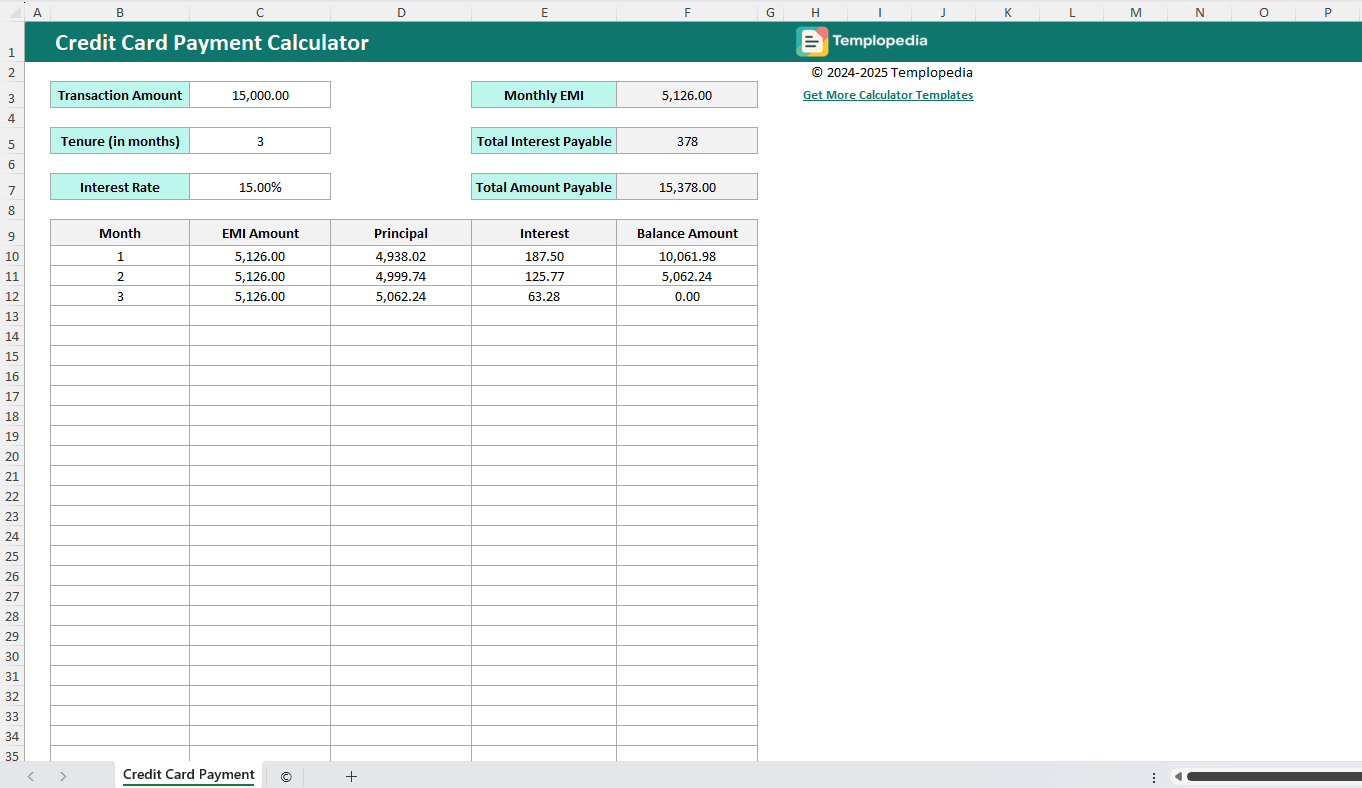
Task: Select Total Interest Payable value 378
Action: coord(687,141)
